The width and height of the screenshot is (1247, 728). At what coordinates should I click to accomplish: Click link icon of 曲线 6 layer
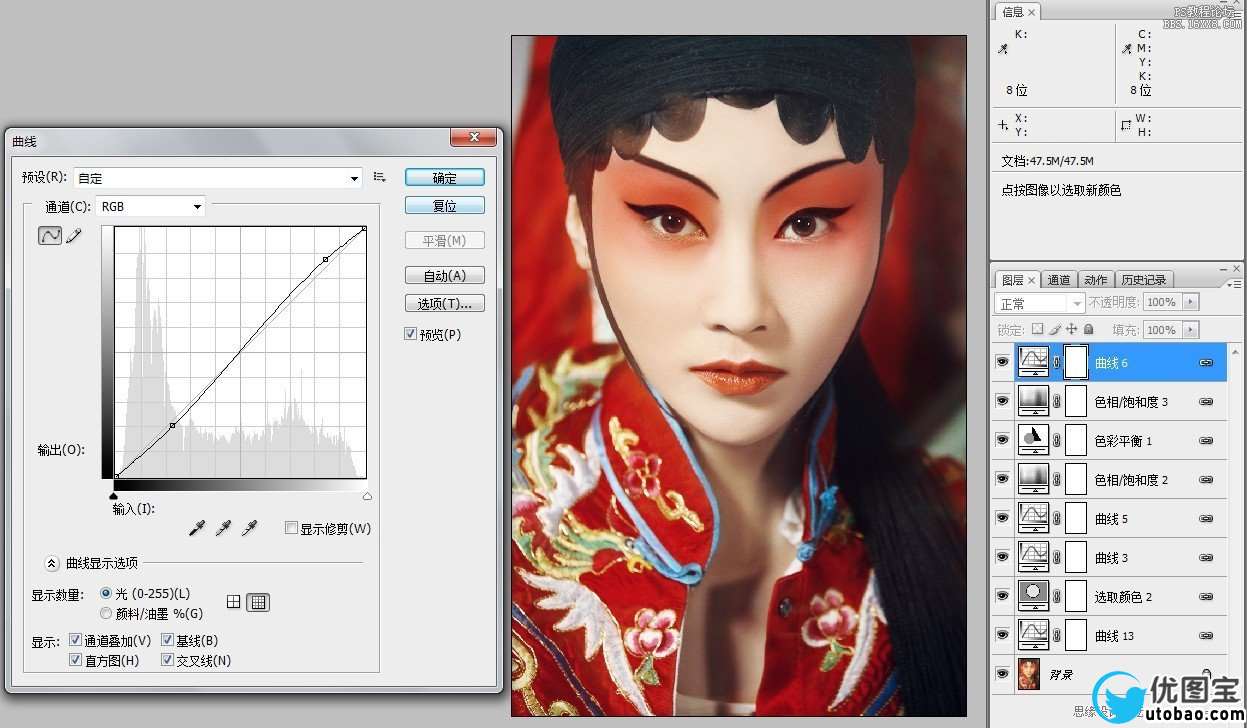pyautogui.click(x=1206, y=362)
